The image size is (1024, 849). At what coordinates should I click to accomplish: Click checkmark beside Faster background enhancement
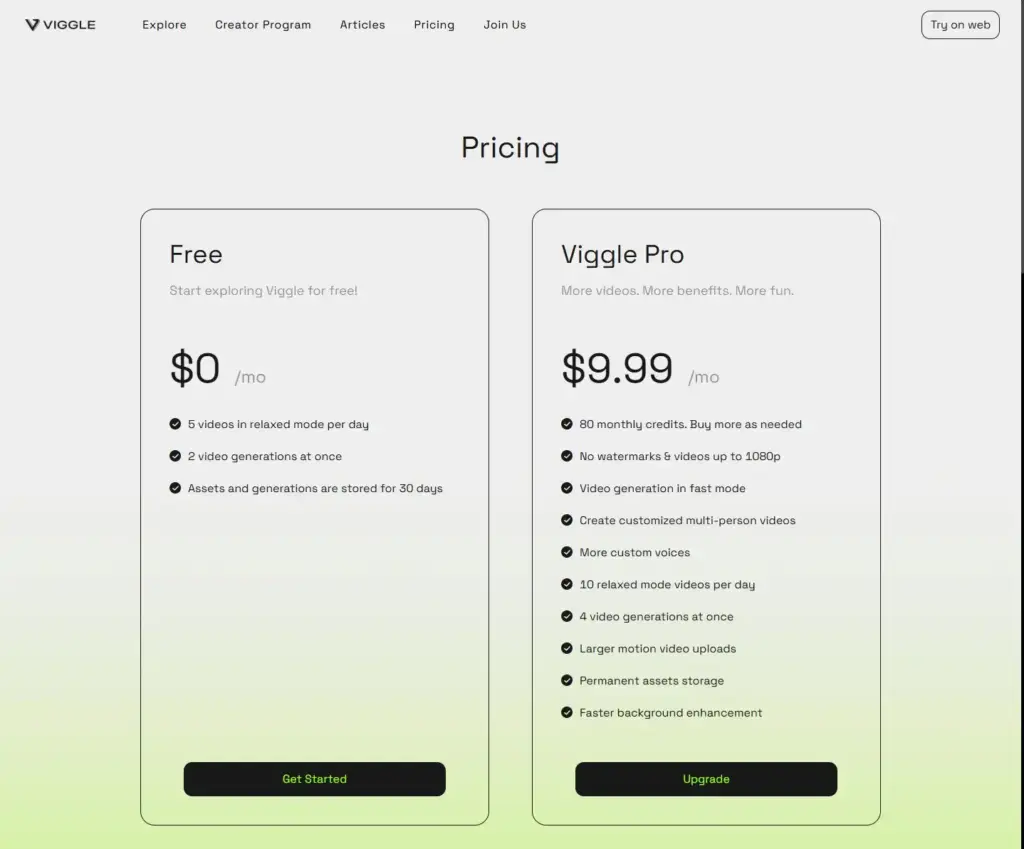coord(567,712)
